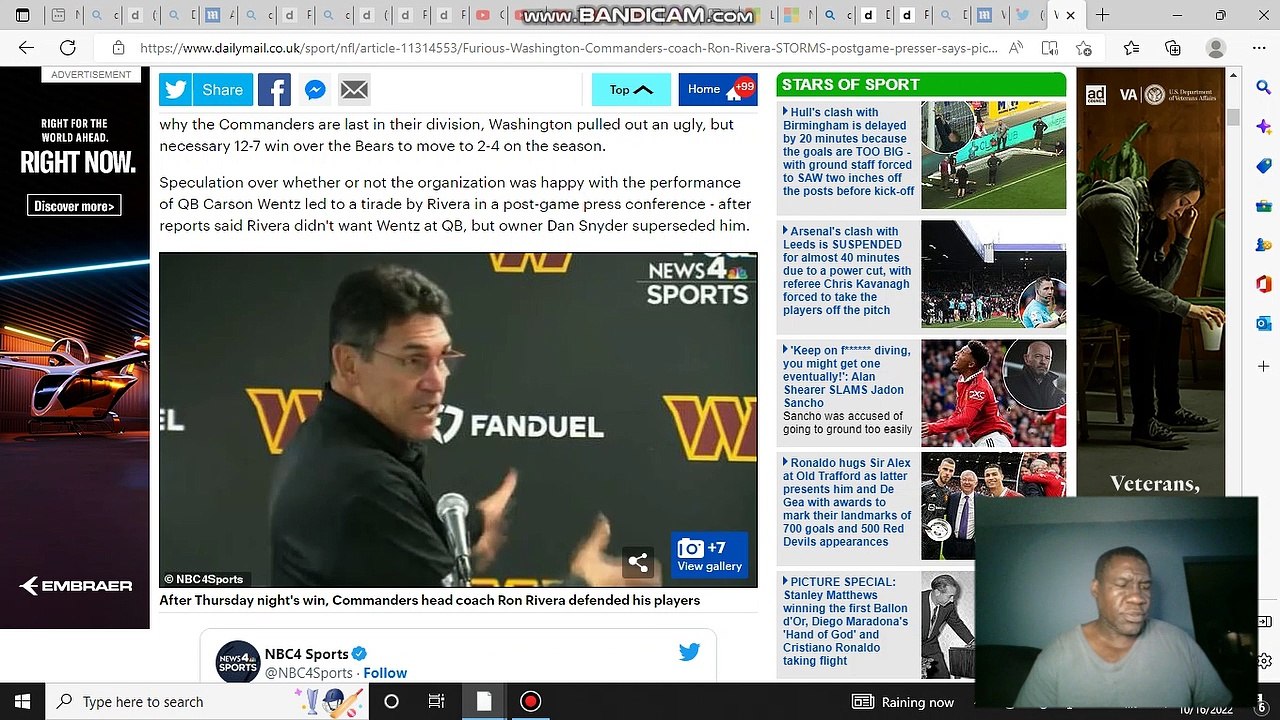View site information lock icon
Screen dimensions: 1280x720
pos(118,48)
